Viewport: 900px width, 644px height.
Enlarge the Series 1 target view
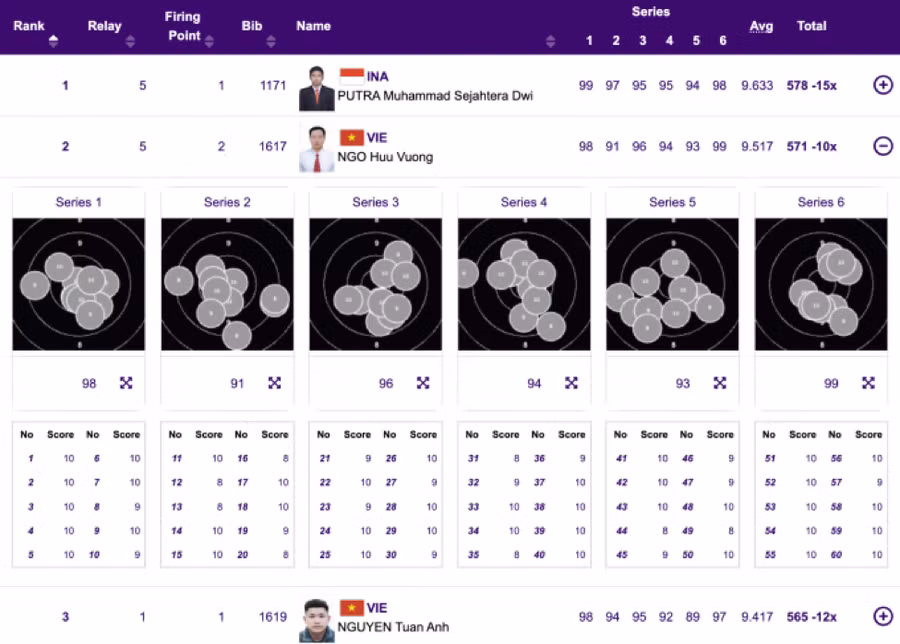coord(126,383)
